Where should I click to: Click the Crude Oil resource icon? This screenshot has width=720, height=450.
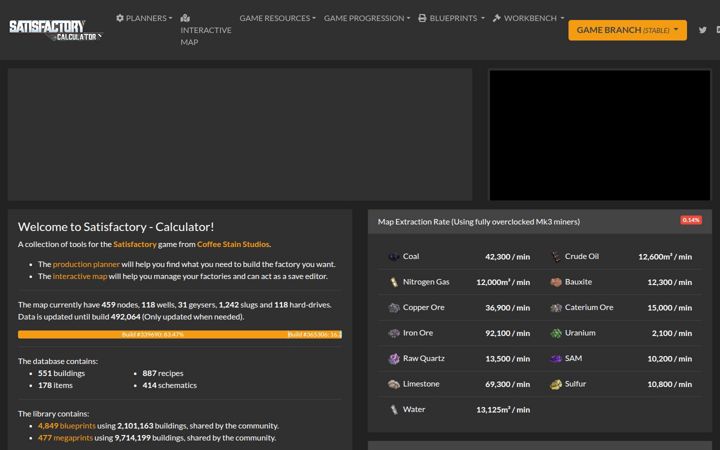pos(556,257)
